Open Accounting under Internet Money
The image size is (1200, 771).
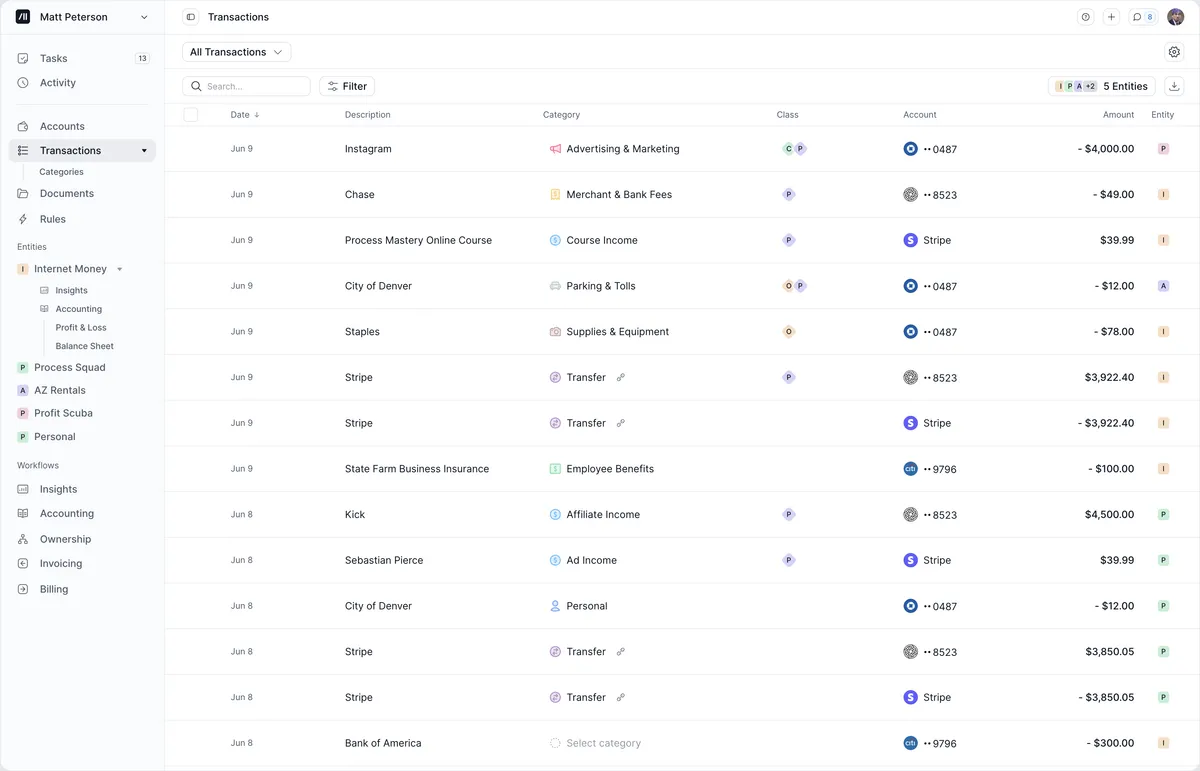(x=79, y=309)
